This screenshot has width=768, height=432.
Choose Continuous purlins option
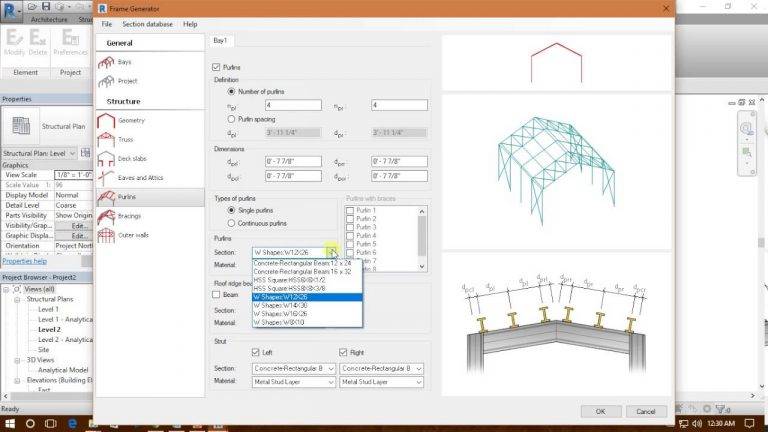(231, 223)
